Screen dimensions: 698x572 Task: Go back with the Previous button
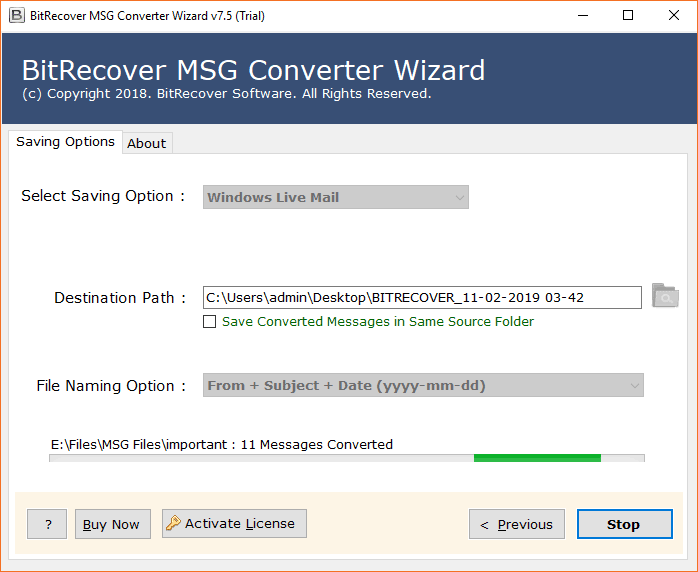[517, 524]
